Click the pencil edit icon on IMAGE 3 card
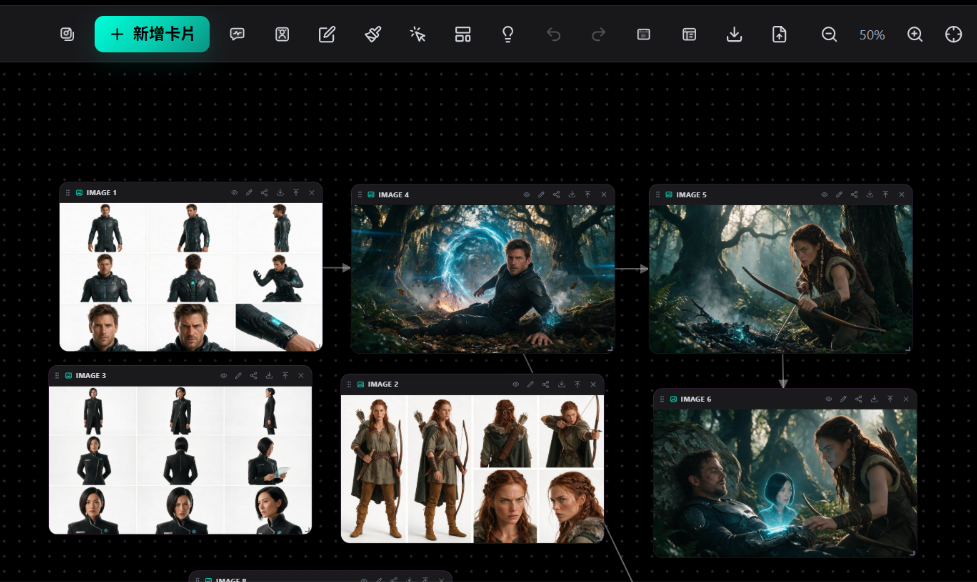This screenshot has height=582, width=977. coord(238,375)
